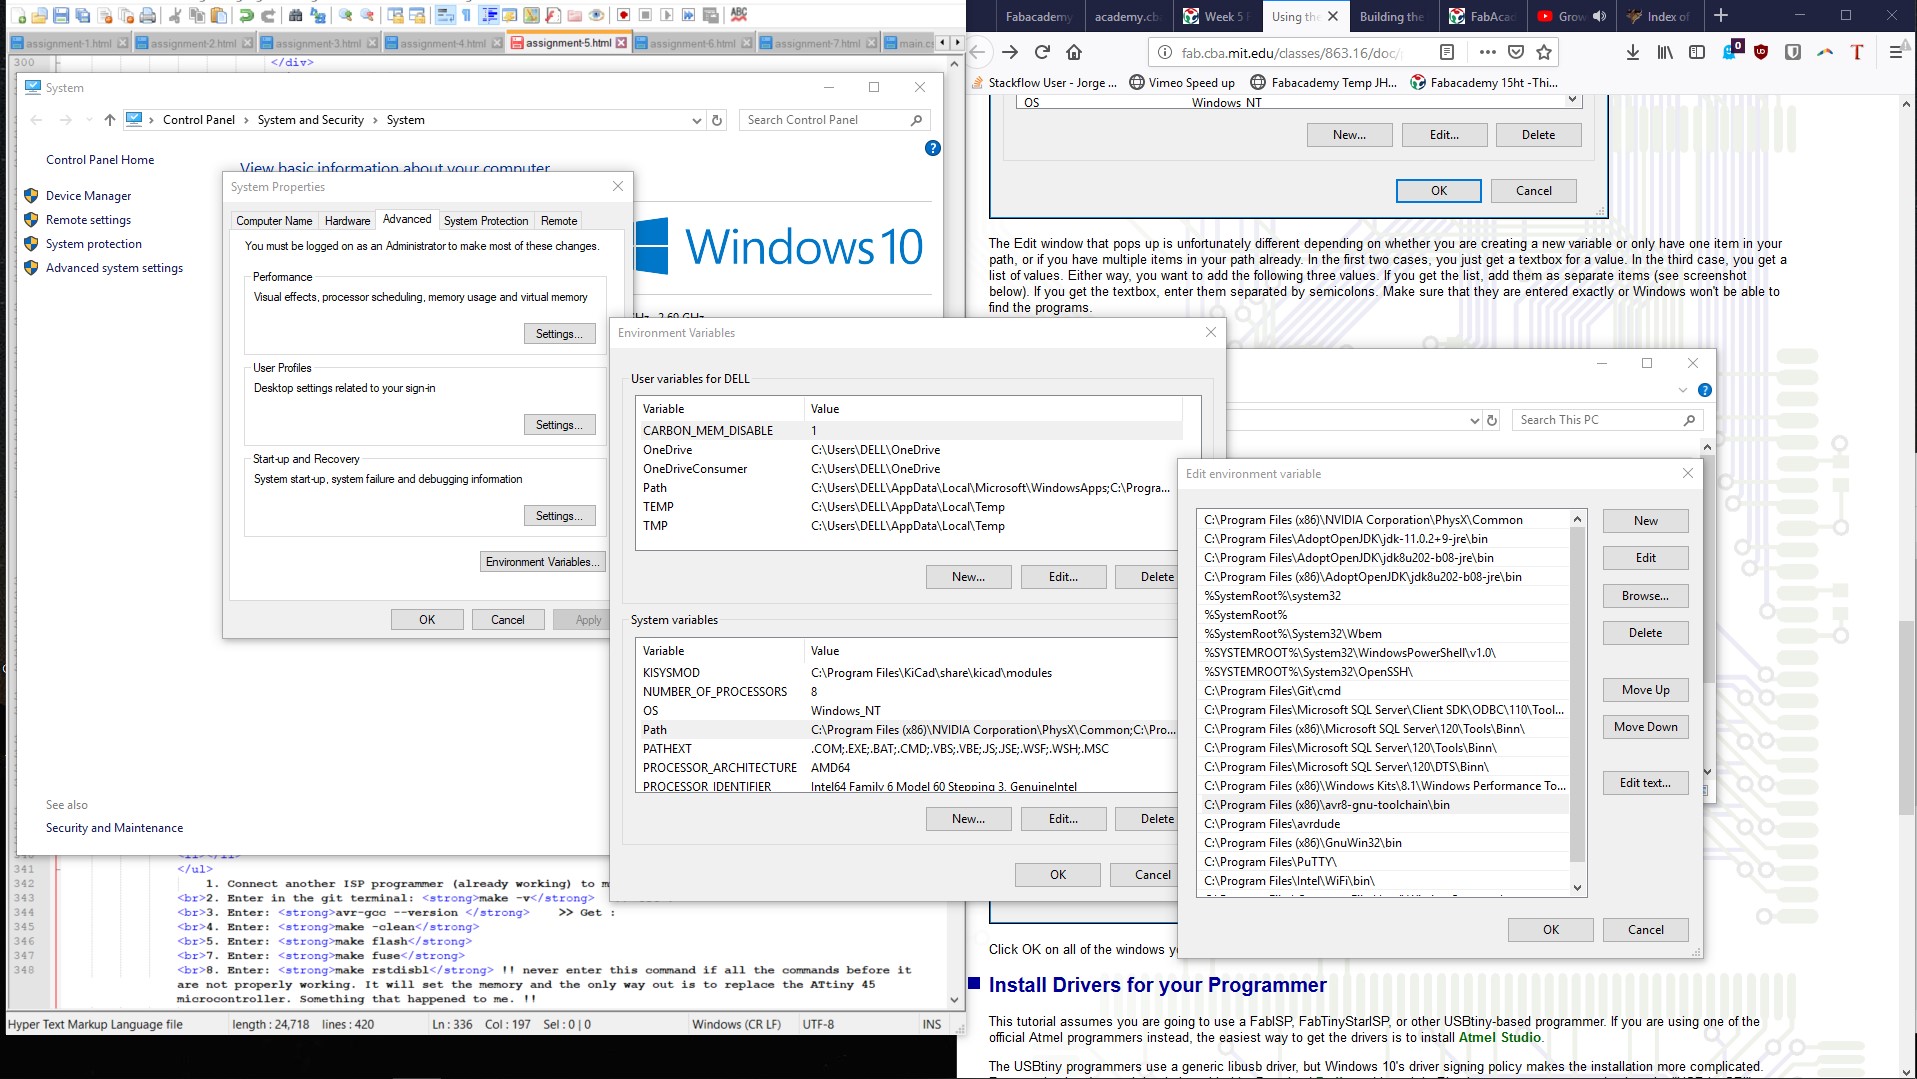
Task: Open Find with the binoculars icon
Action: (x=295, y=15)
